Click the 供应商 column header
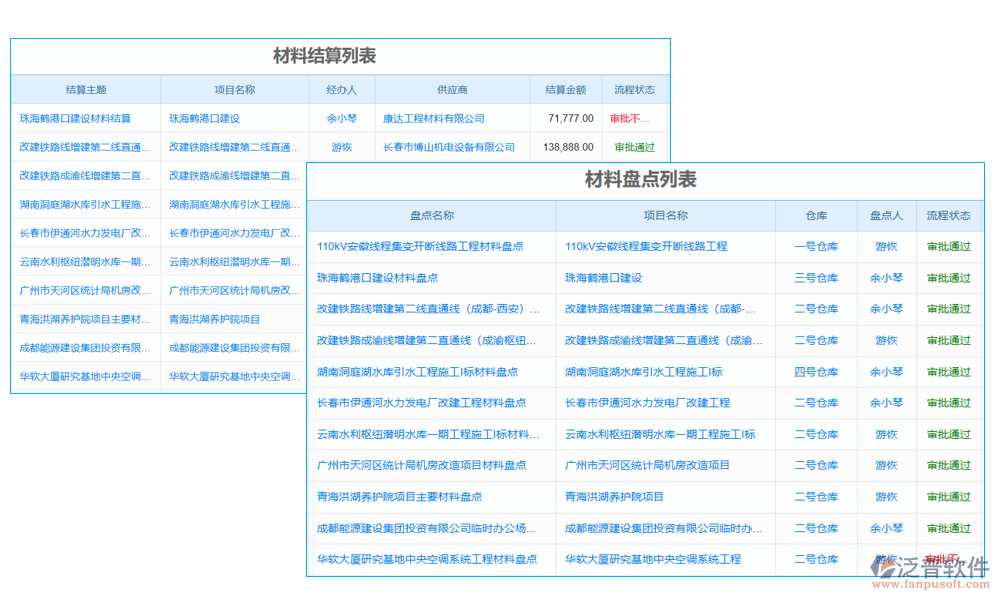Viewport: 1000px width, 600px height. tap(452, 89)
